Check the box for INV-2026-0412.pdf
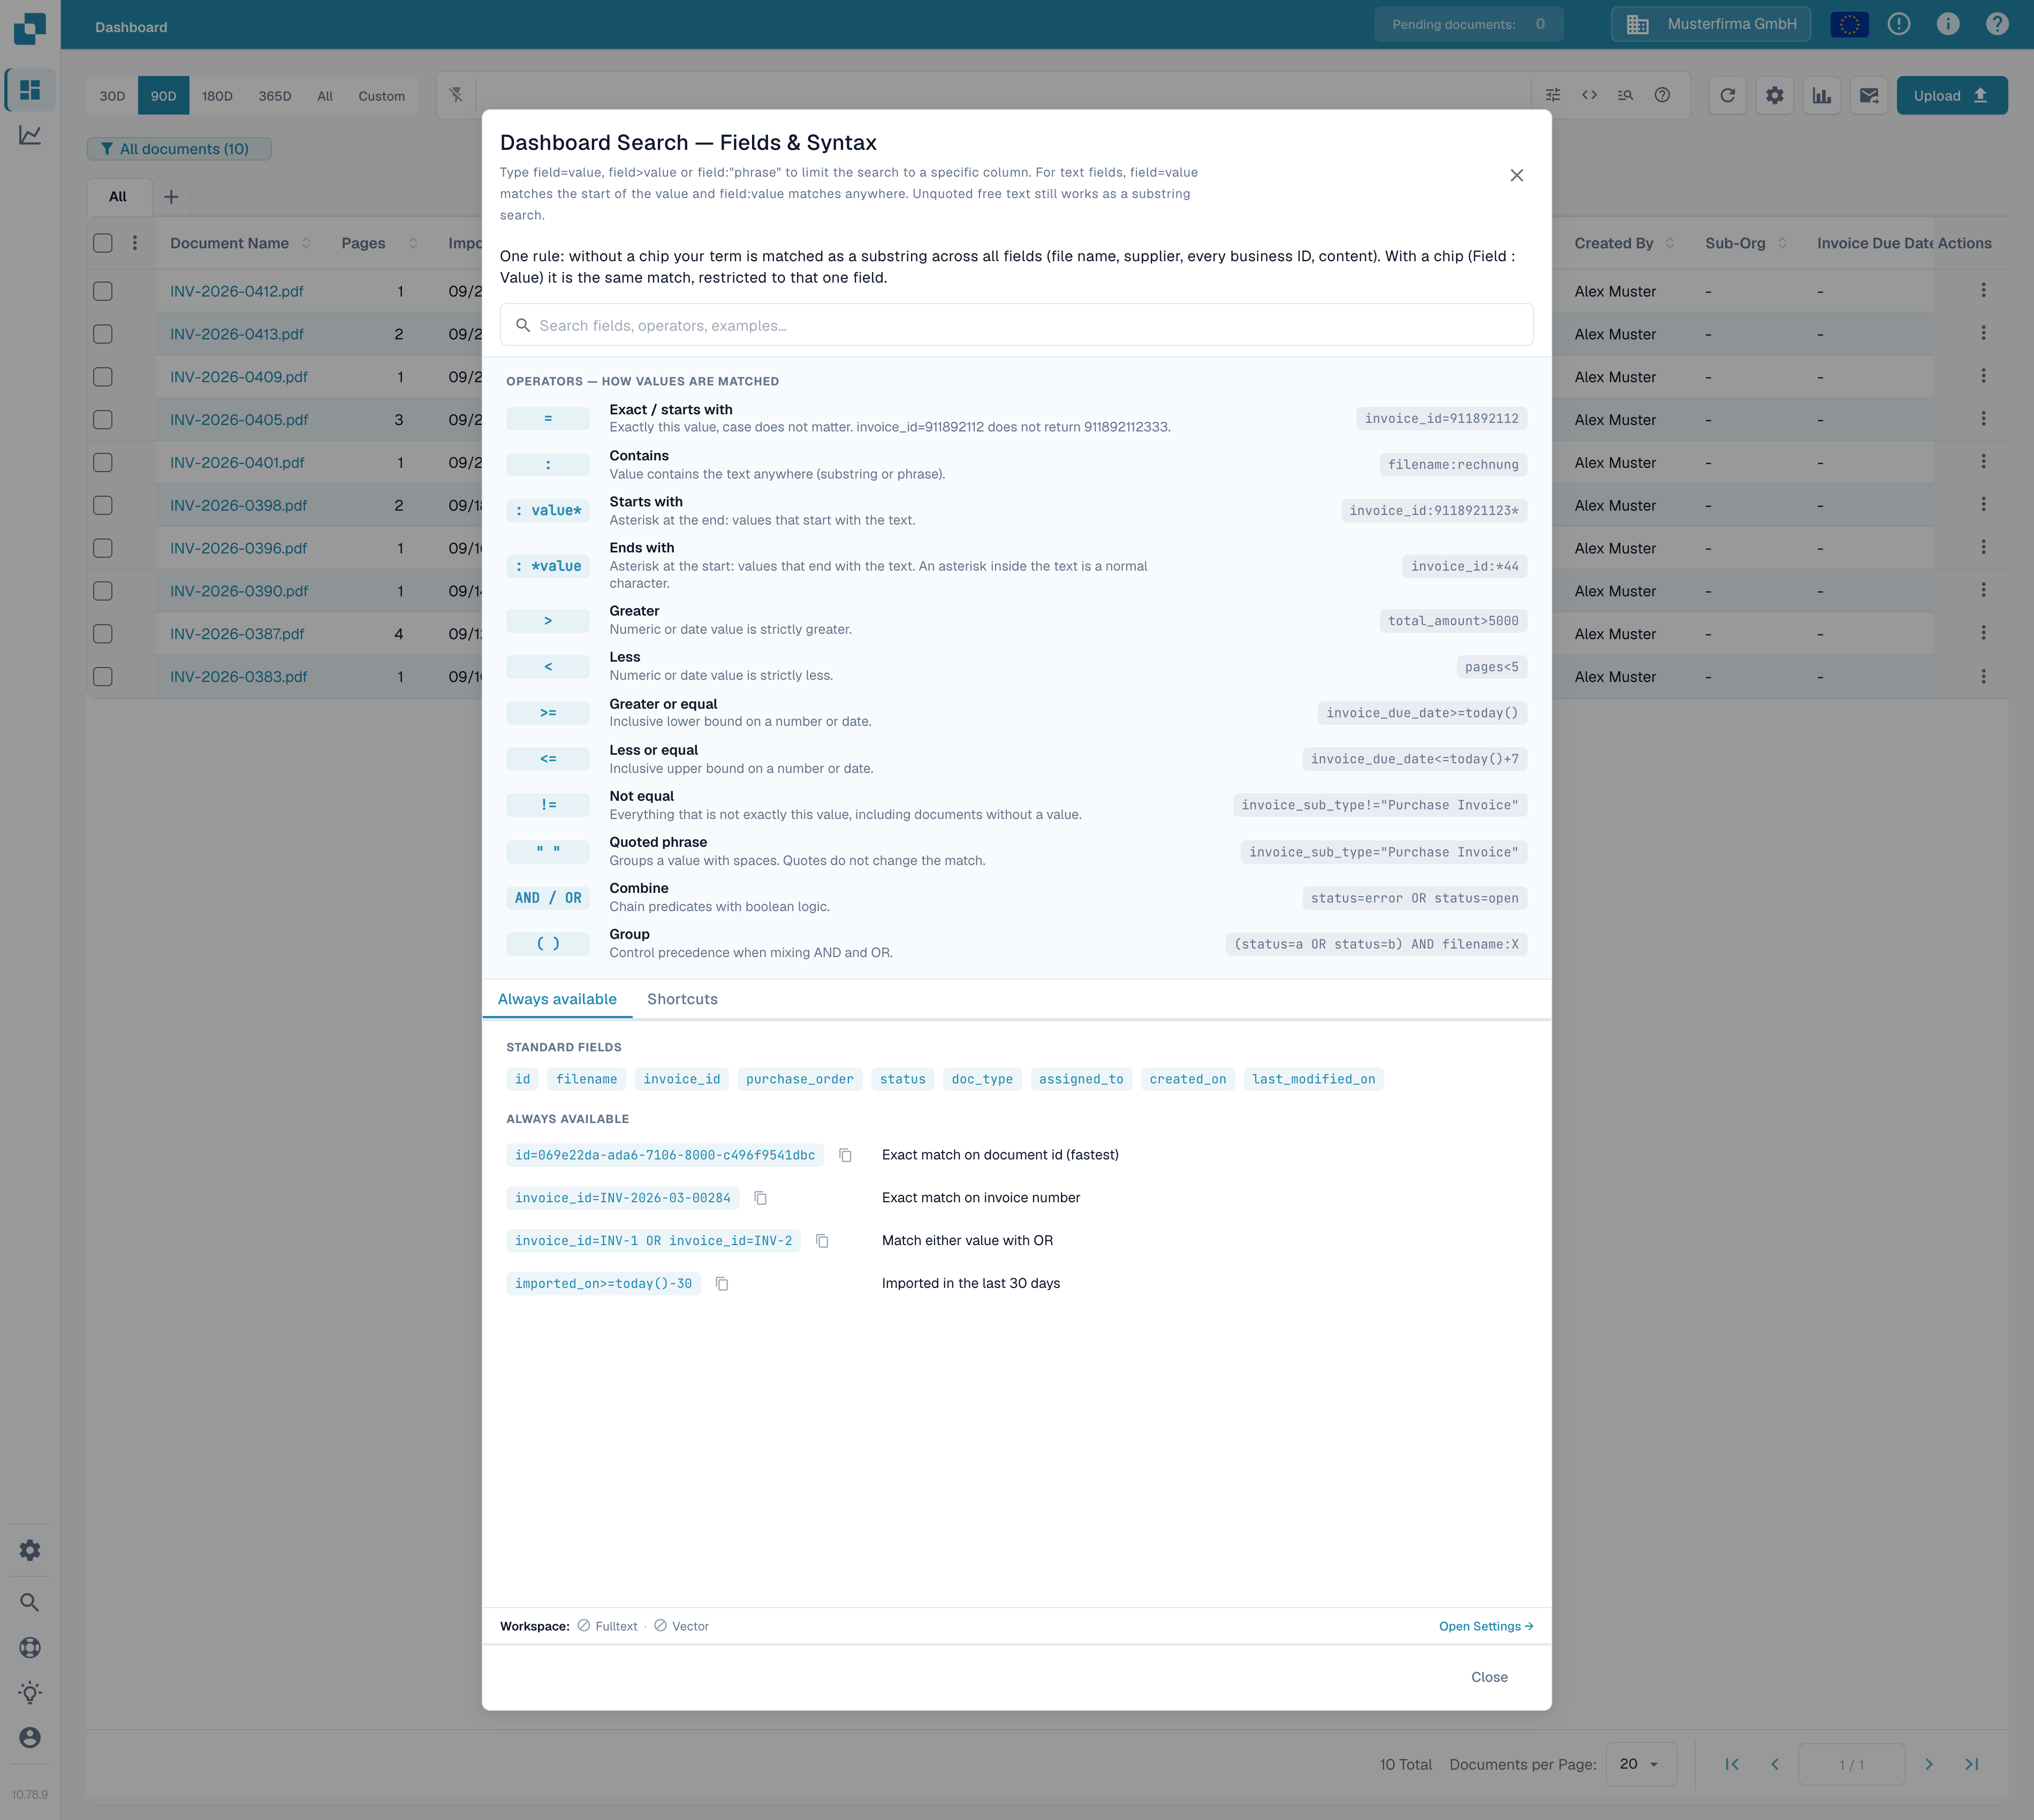Image resolution: width=2034 pixels, height=1820 pixels. coord(103,291)
